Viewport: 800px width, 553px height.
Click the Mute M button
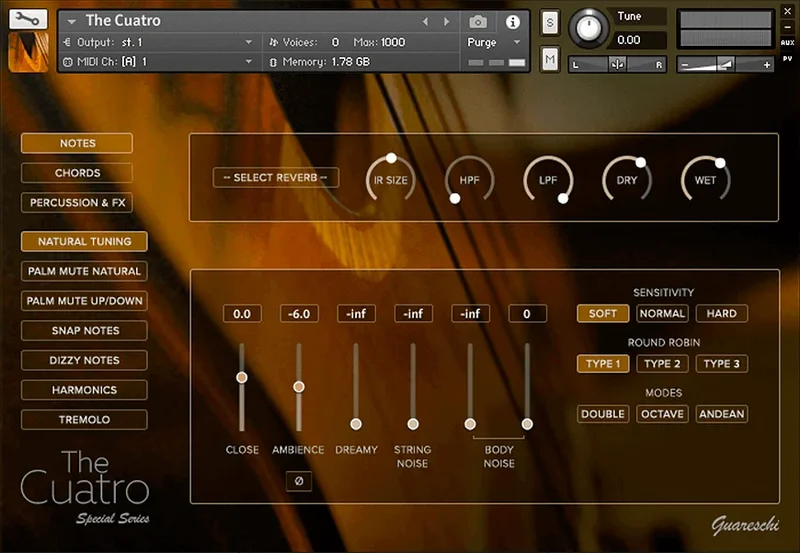[x=549, y=59]
